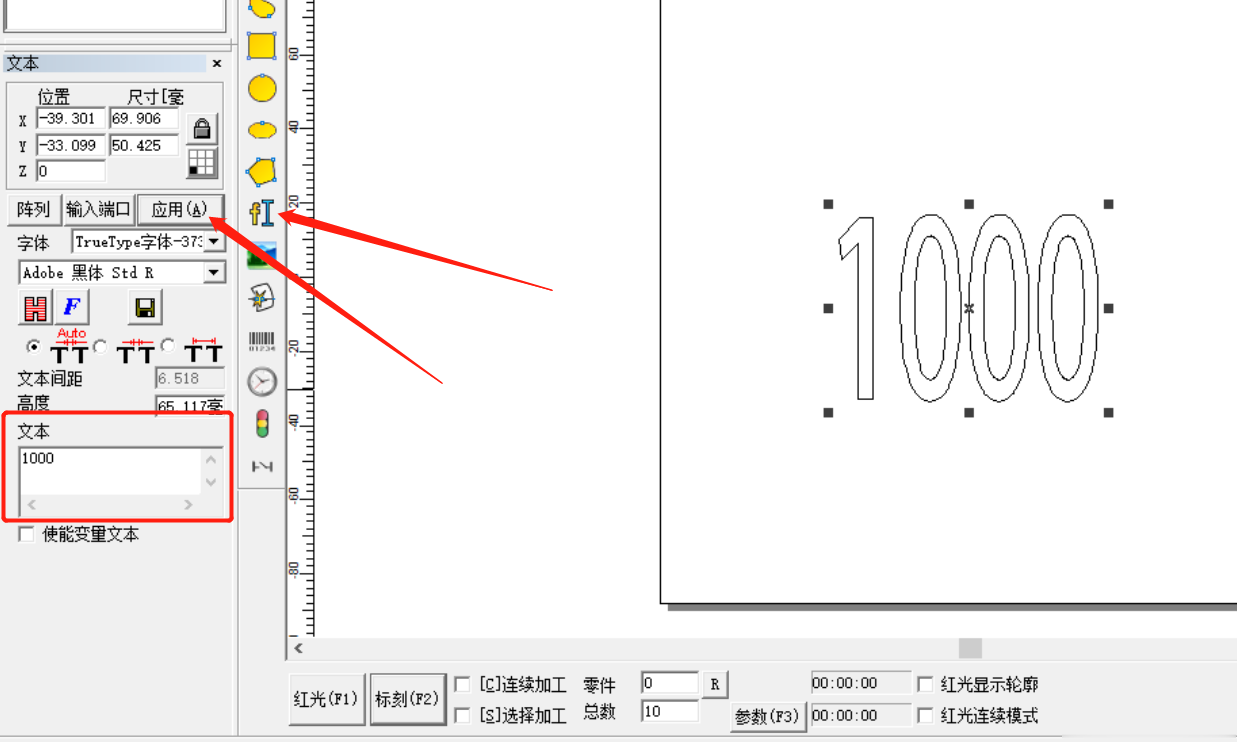Enable the 红光连续模式 checkbox

(x=925, y=716)
